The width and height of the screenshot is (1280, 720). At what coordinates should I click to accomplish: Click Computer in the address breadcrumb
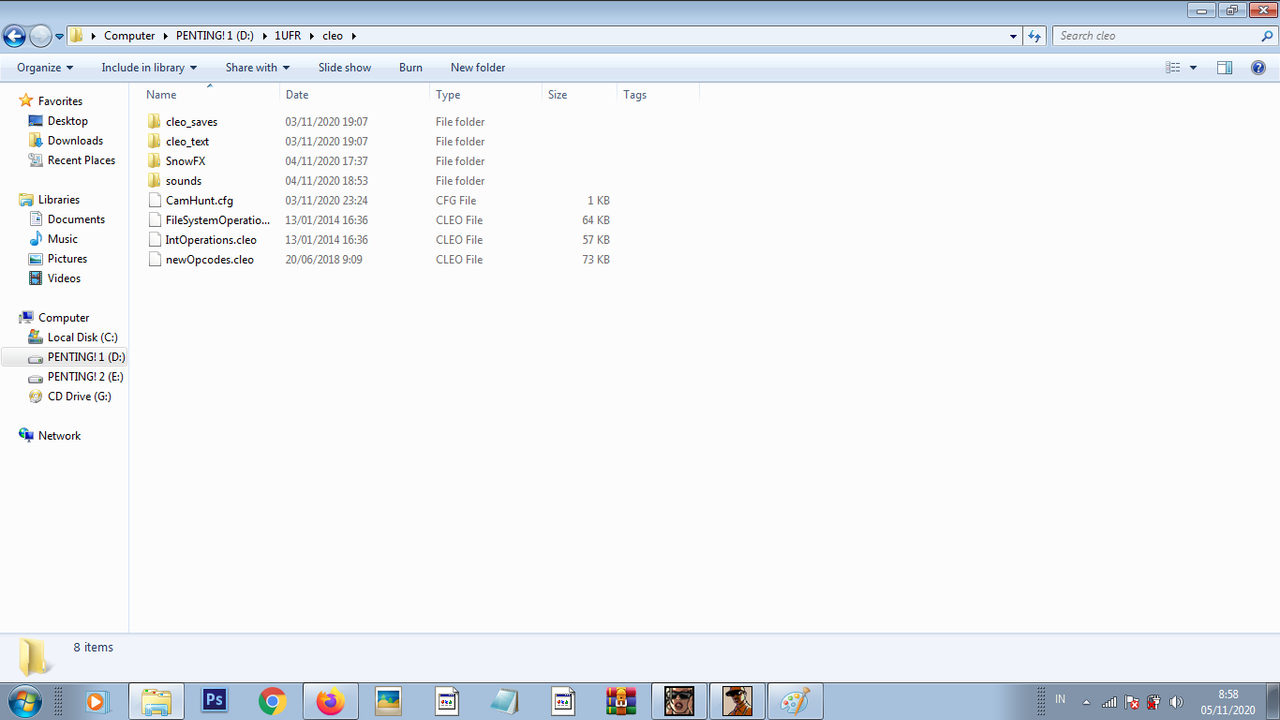[x=130, y=36]
